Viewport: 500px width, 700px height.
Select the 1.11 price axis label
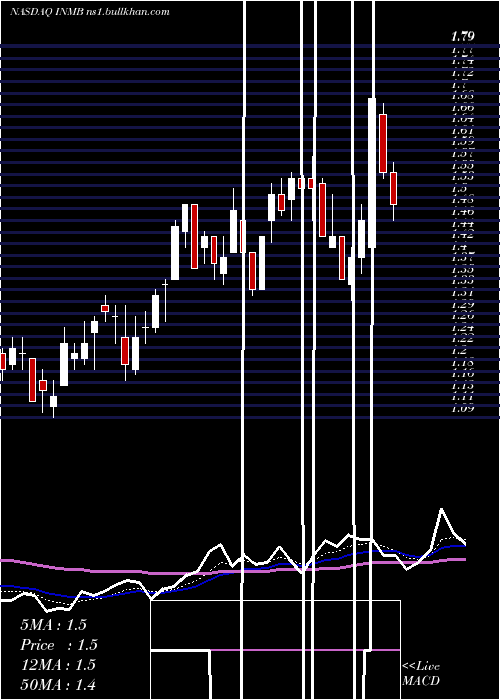point(462,397)
